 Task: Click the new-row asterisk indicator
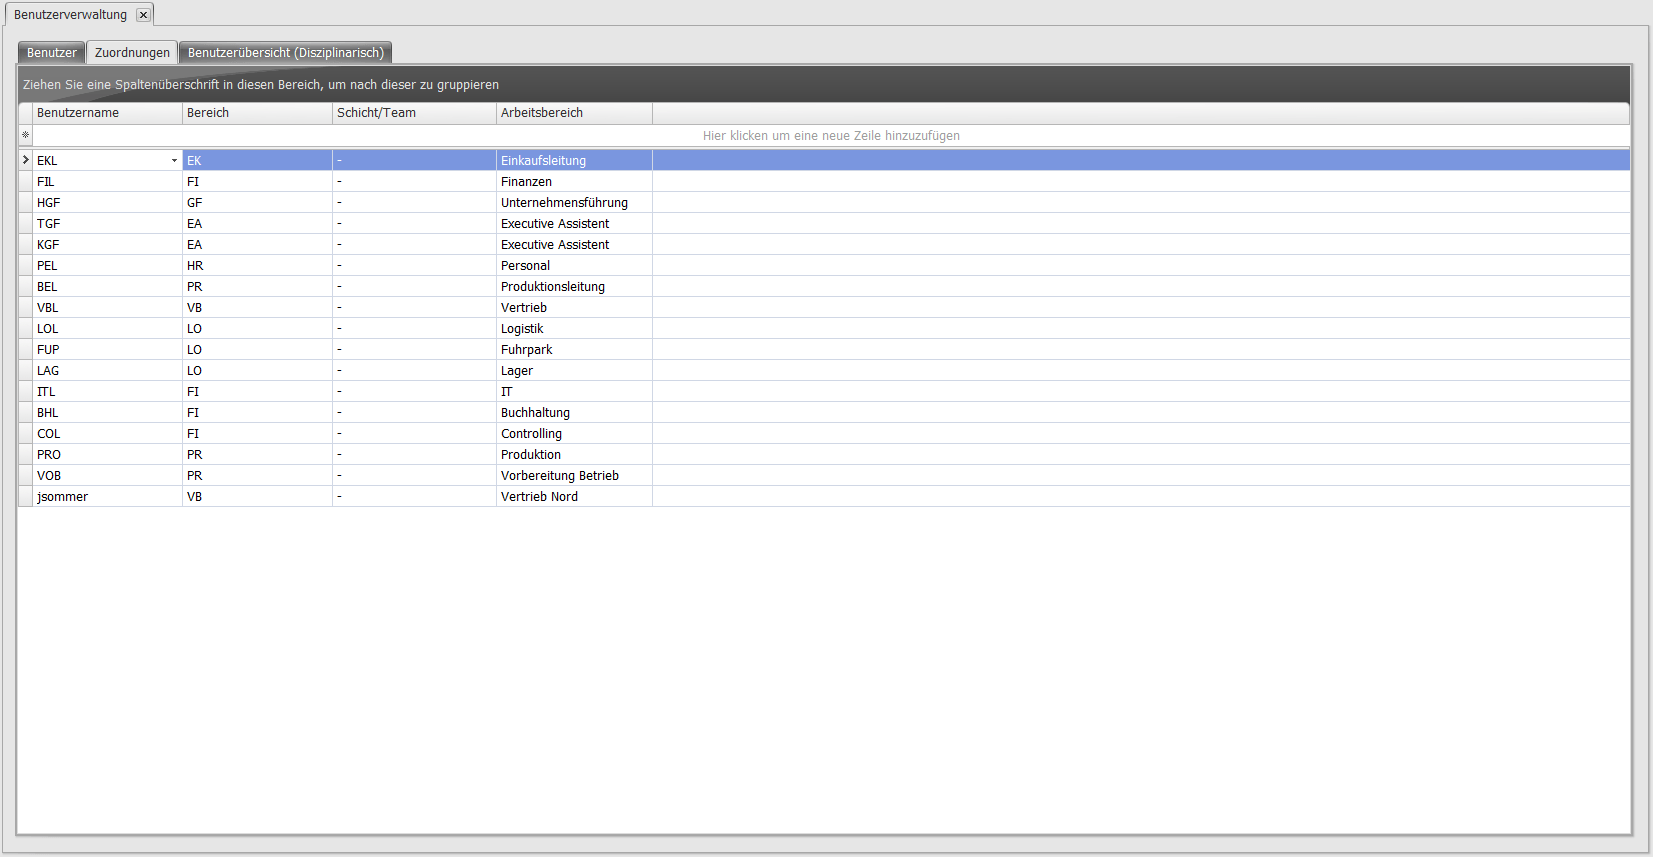(25, 136)
